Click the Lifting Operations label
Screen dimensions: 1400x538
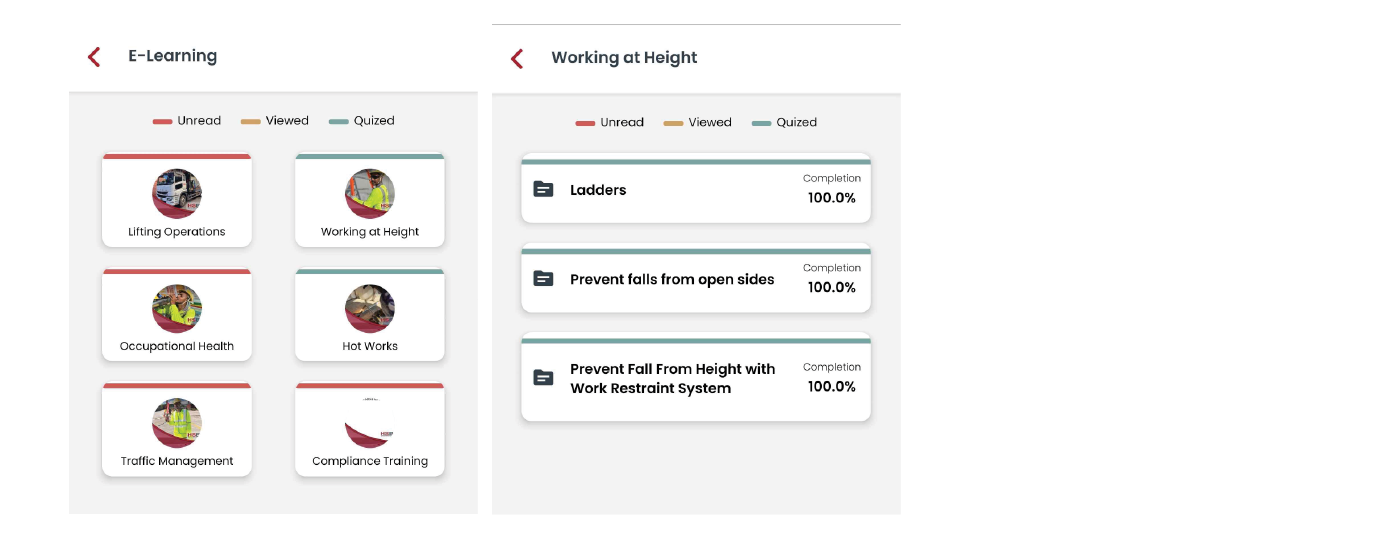[x=177, y=232]
